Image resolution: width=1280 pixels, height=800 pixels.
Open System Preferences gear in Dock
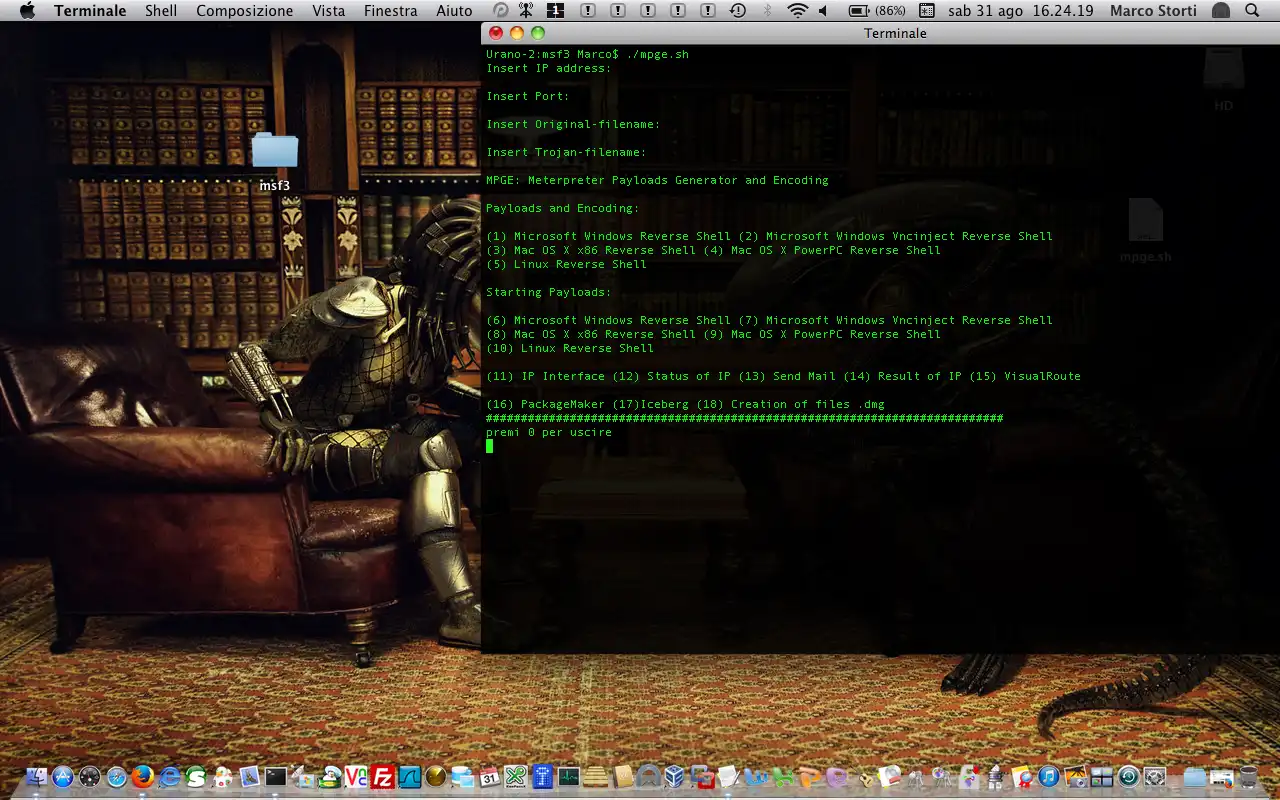(x=1155, y=777)
